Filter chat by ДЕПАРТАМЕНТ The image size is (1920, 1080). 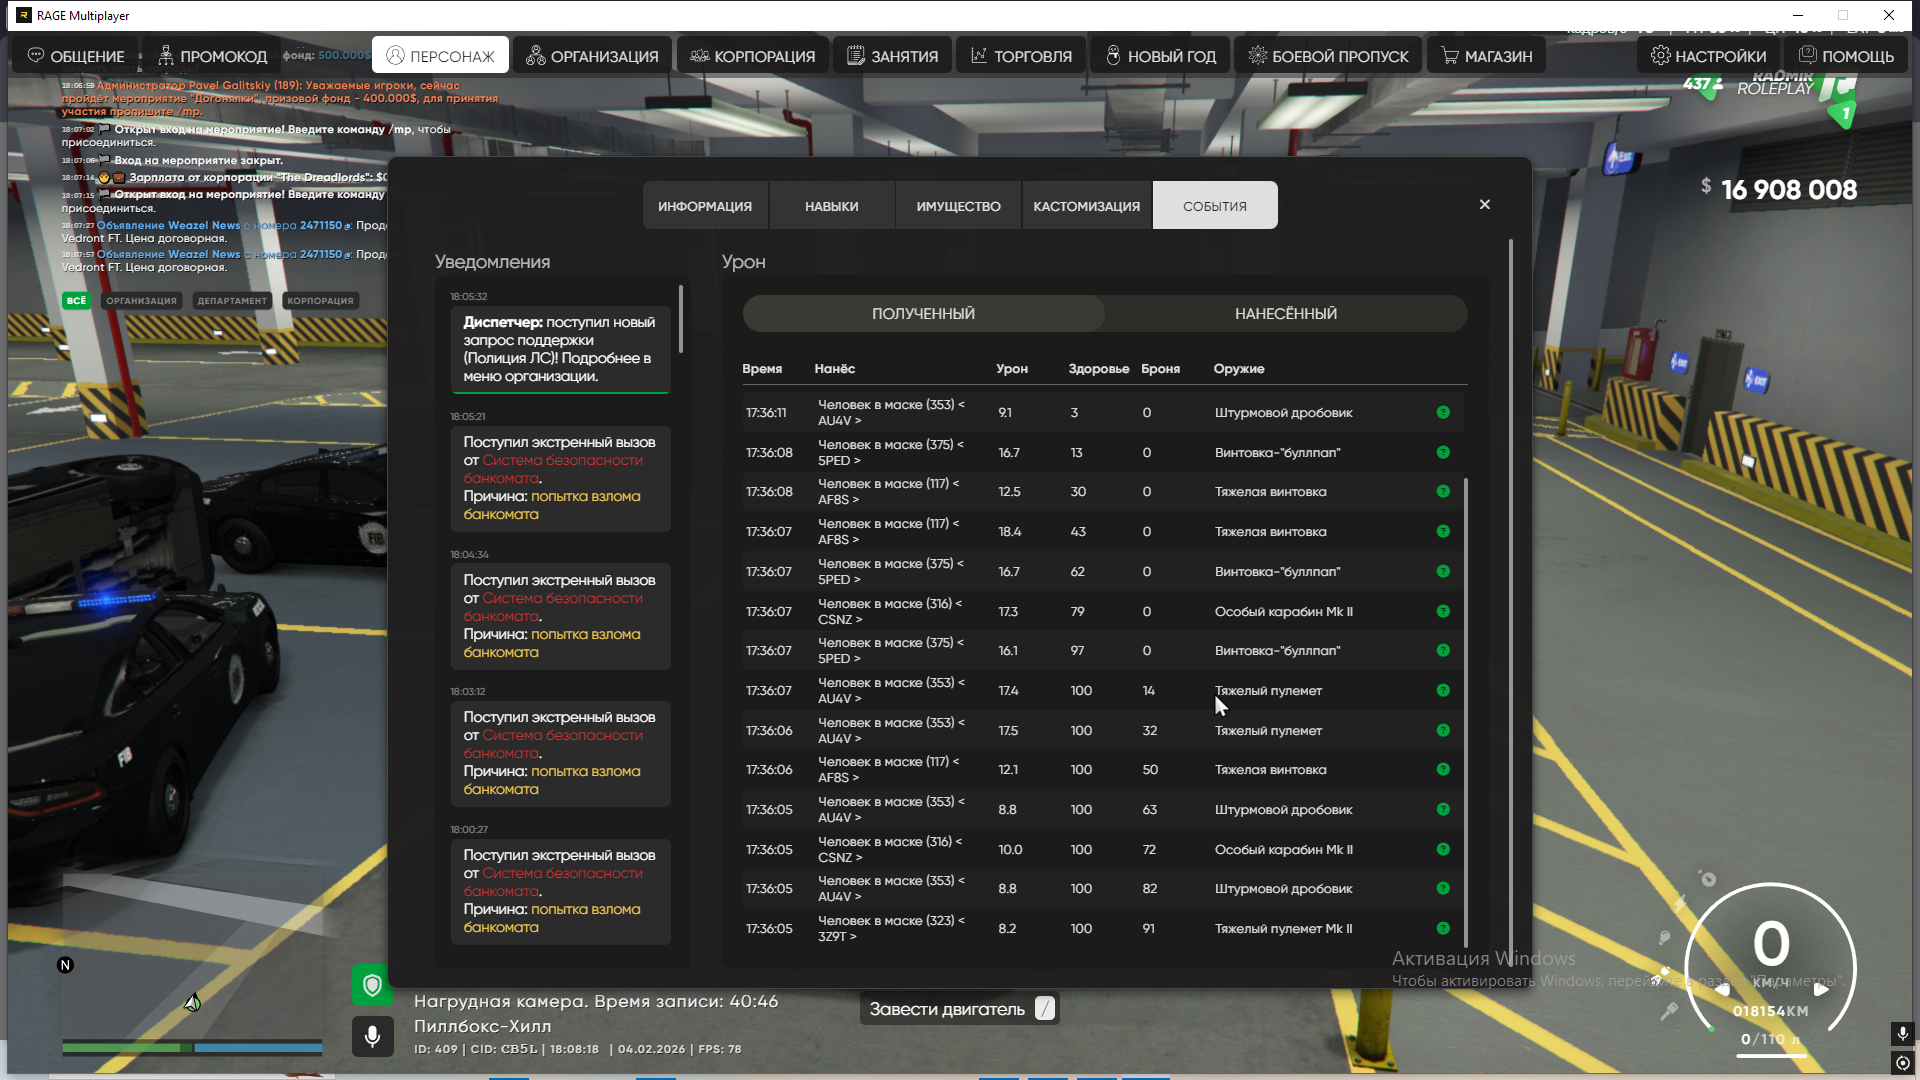click(x=232, y=300)
